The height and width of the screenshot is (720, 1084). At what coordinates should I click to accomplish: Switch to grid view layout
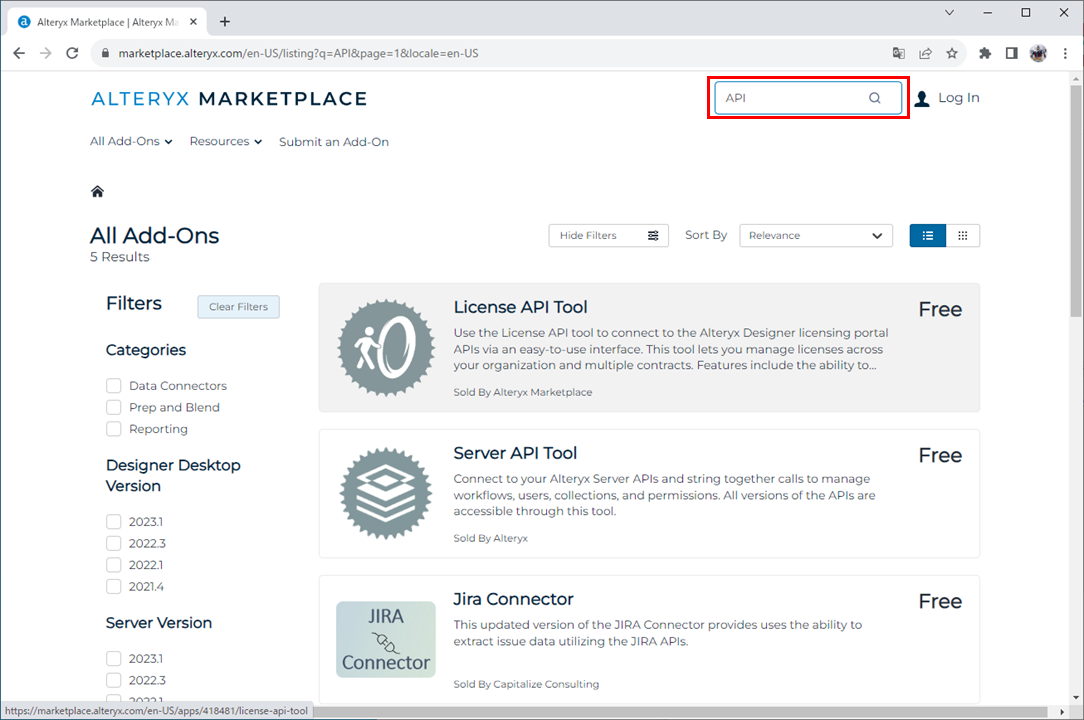coord(962,236)
